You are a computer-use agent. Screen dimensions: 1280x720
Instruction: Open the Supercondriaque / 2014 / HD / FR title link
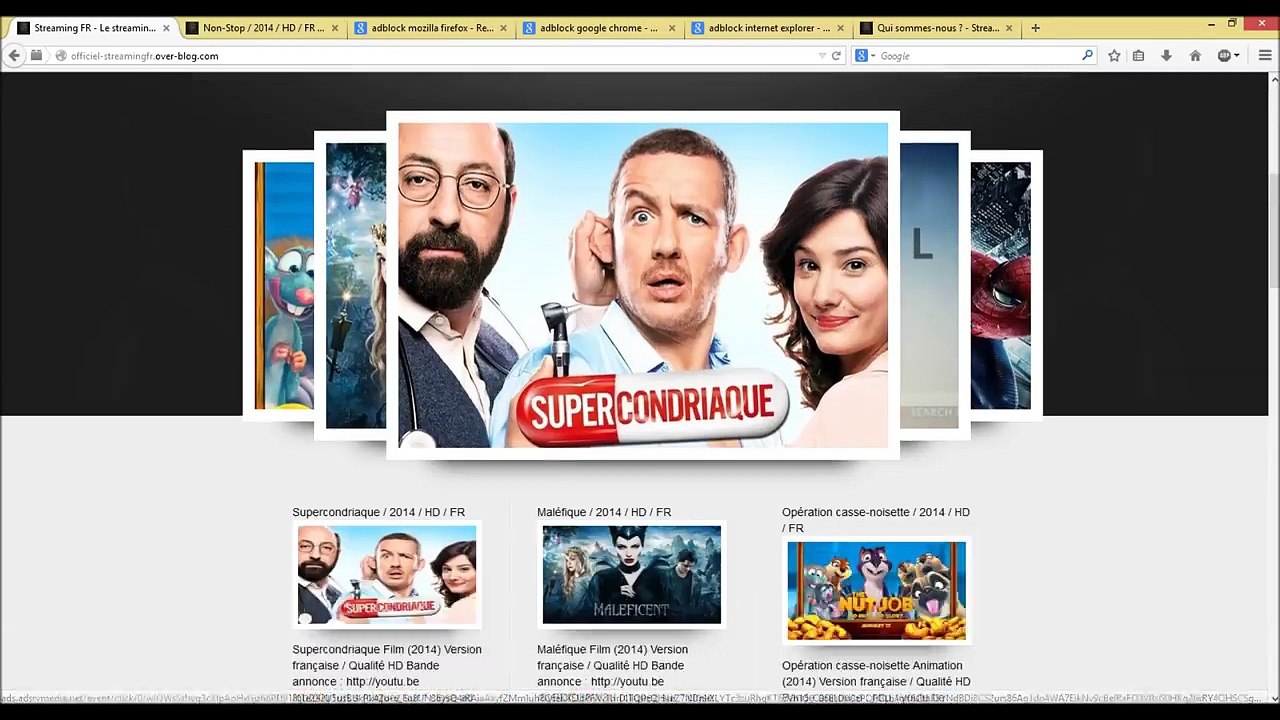(x=378, y=512)
